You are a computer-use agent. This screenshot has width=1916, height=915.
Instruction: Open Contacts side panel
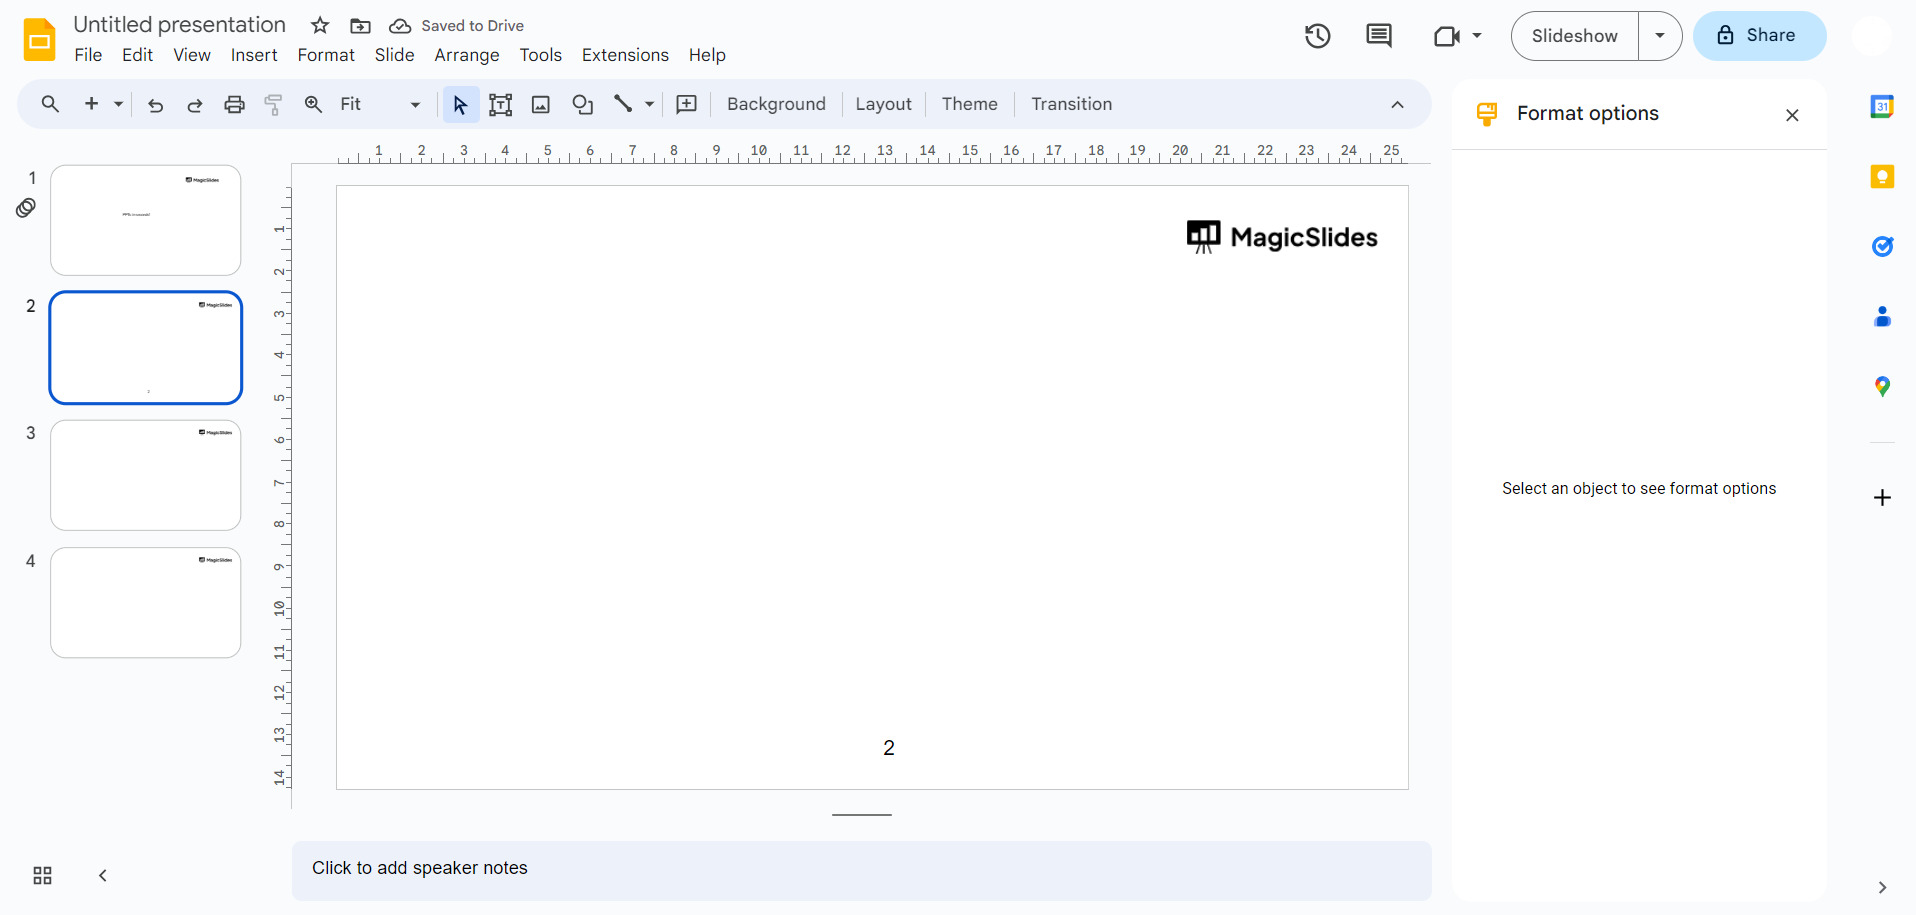tap(1882, 317)
